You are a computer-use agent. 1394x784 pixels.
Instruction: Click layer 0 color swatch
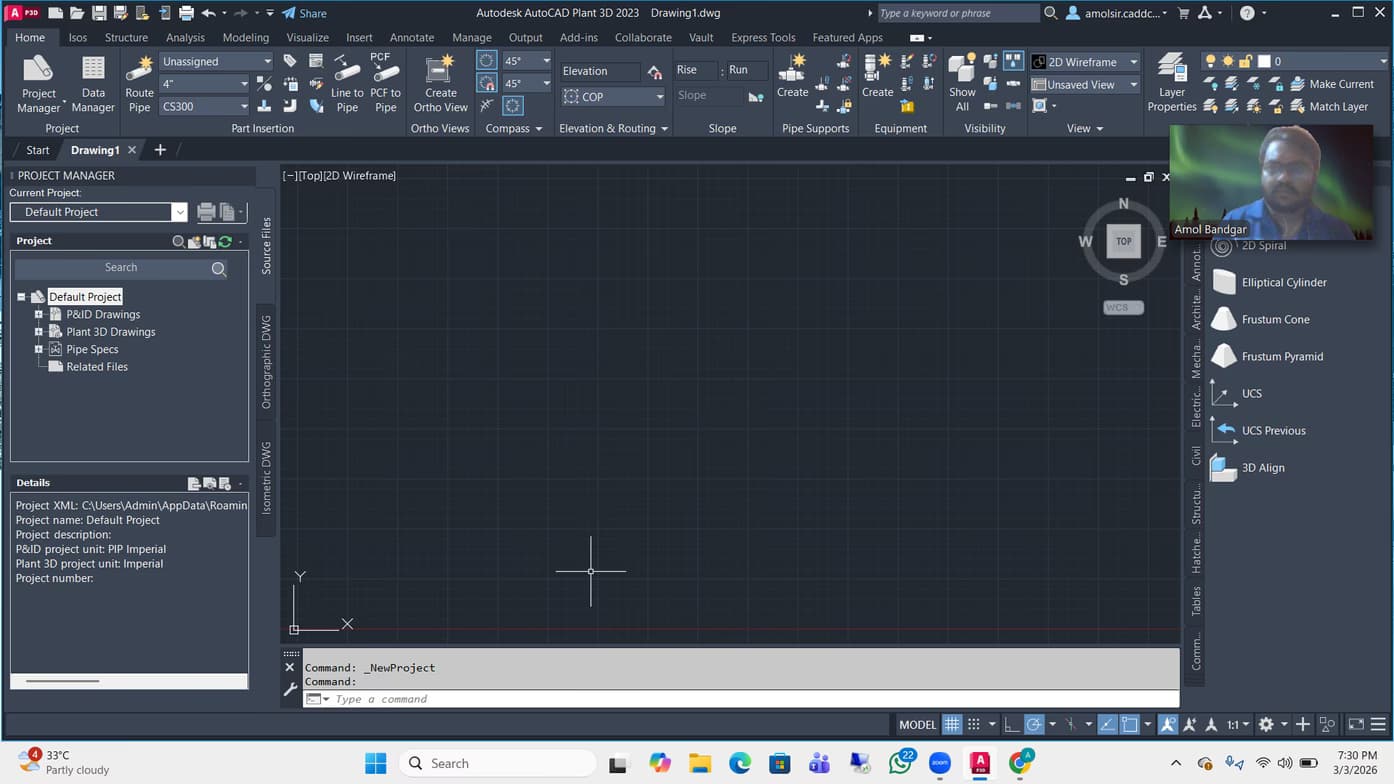click(1264, 60)
